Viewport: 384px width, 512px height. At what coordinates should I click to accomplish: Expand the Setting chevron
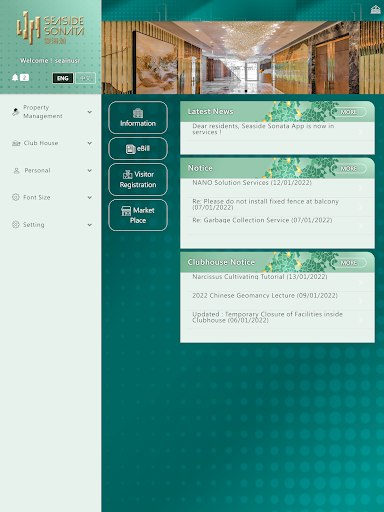coord(90,225)
